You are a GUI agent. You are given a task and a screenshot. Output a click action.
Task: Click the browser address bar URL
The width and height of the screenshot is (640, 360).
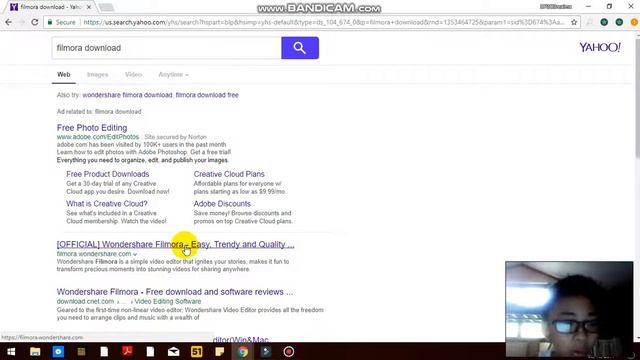(x=324, y=22)
